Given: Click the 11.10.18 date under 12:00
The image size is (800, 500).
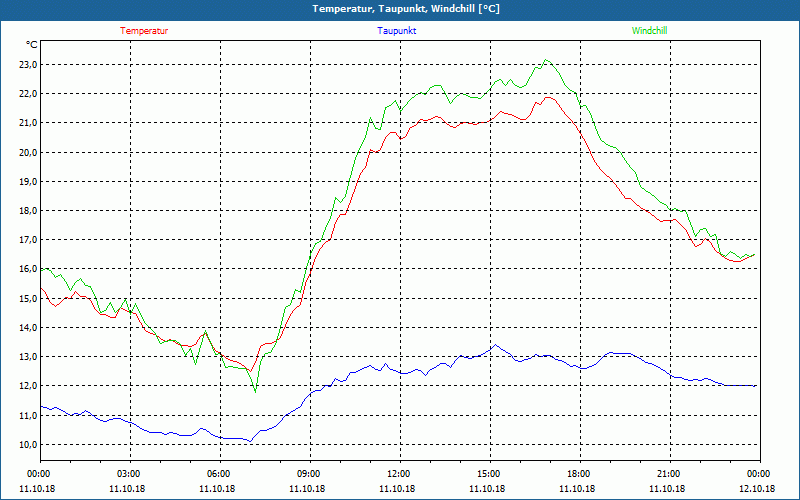Looking at the screenshot, I should (397, 488).
